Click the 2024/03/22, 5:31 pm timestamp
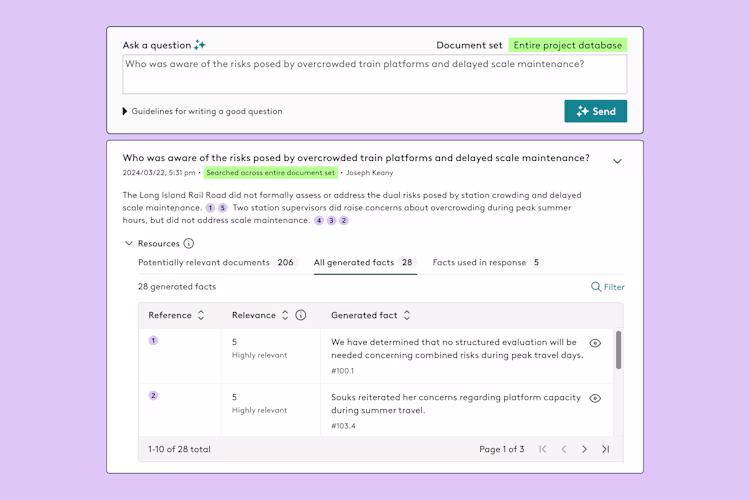Screen dimensions: 750x500 click(x=159, y=173)
